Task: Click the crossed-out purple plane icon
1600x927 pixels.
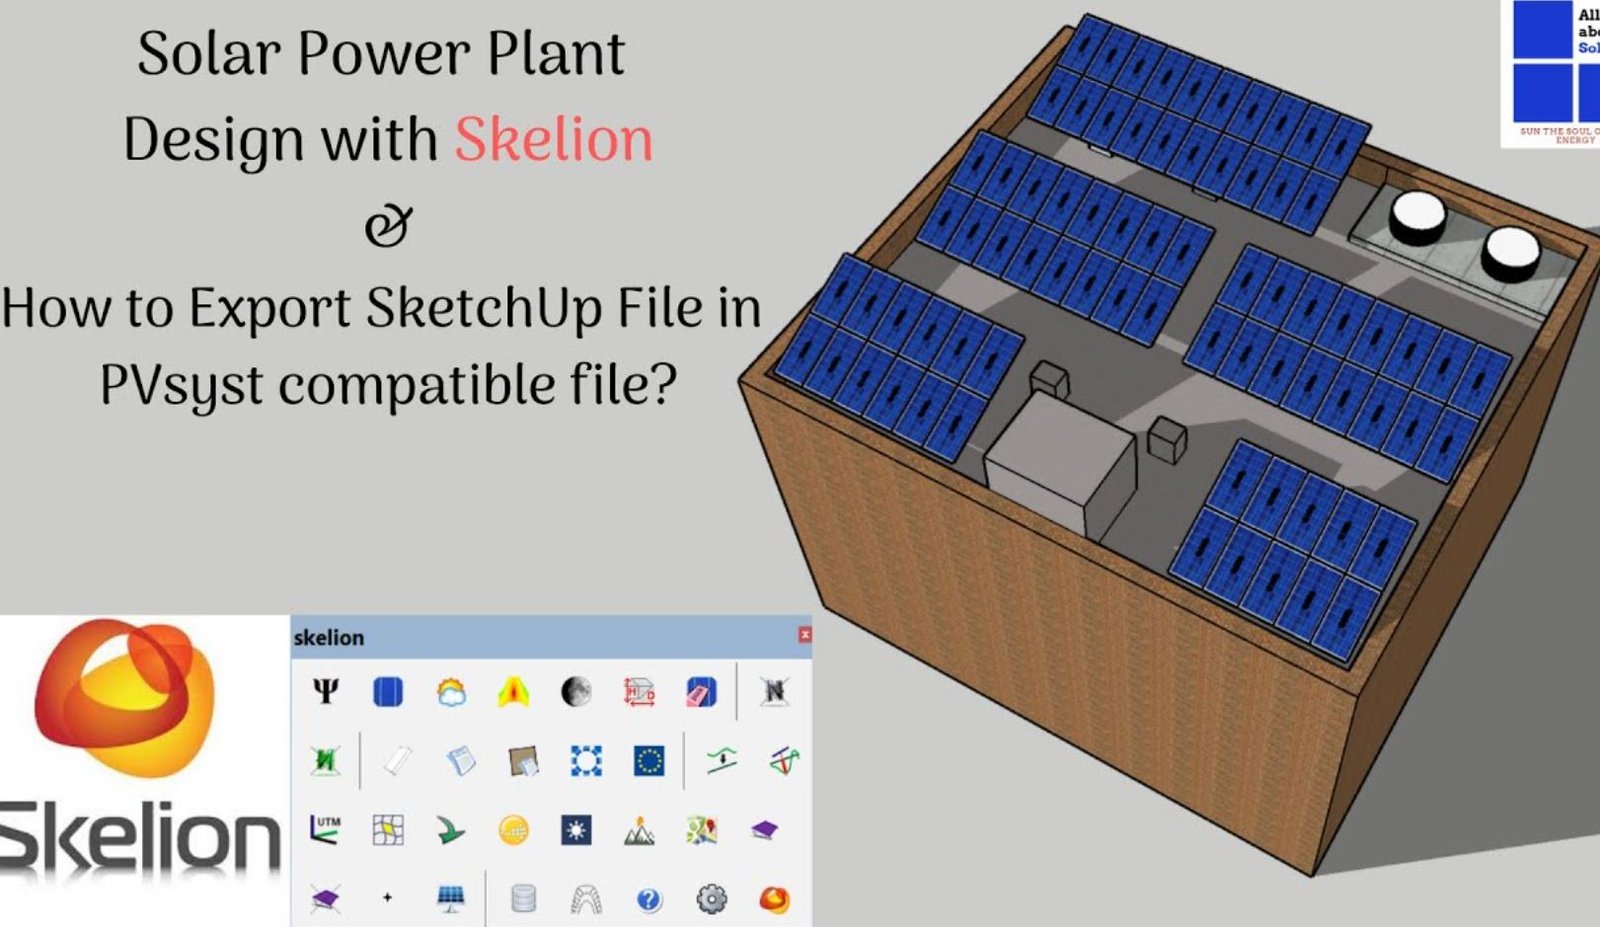Action: (326, 899)
